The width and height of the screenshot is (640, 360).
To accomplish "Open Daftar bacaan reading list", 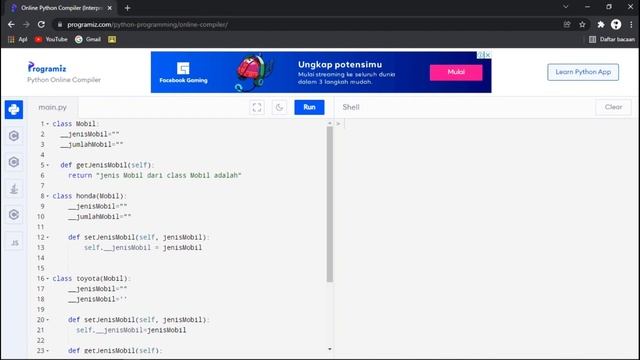I will pos(612,39).
